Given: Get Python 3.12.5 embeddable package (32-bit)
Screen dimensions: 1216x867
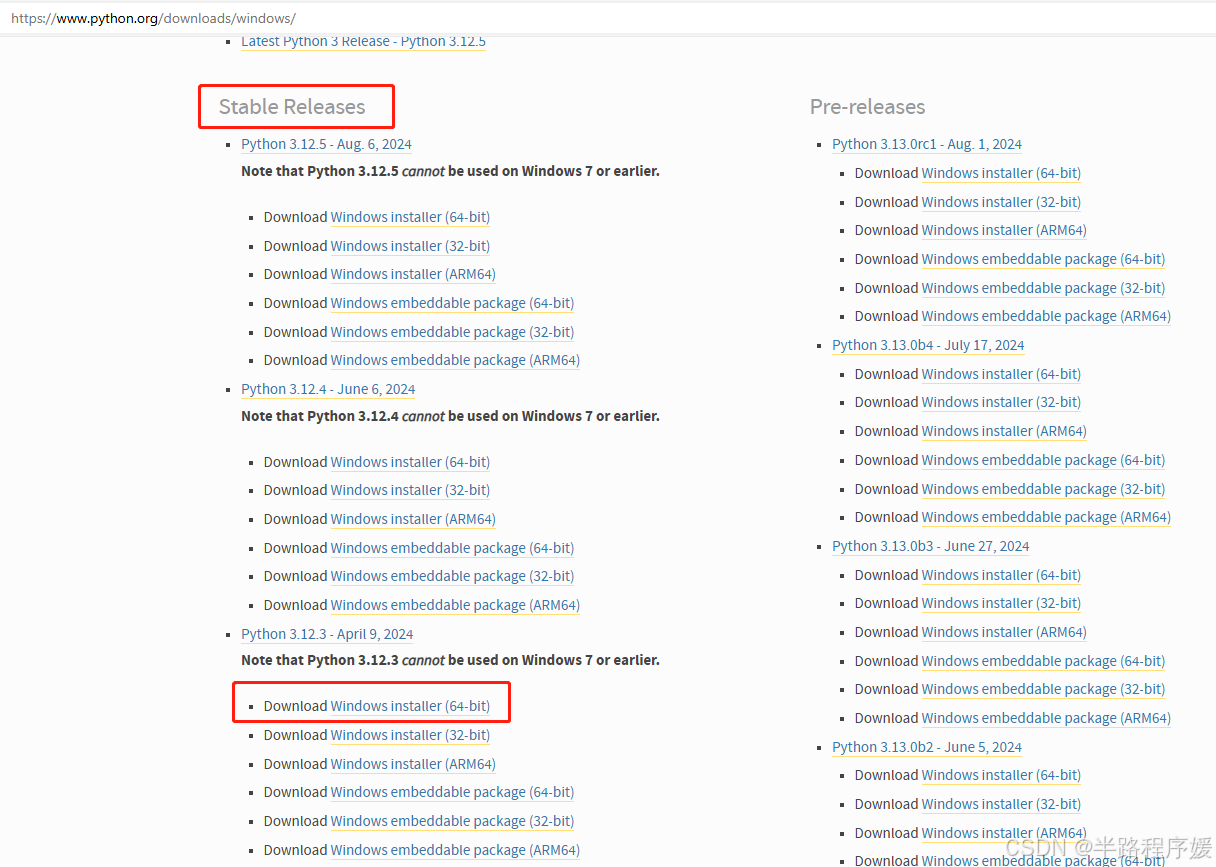Looking at the screenshot, I should (452, 332).
